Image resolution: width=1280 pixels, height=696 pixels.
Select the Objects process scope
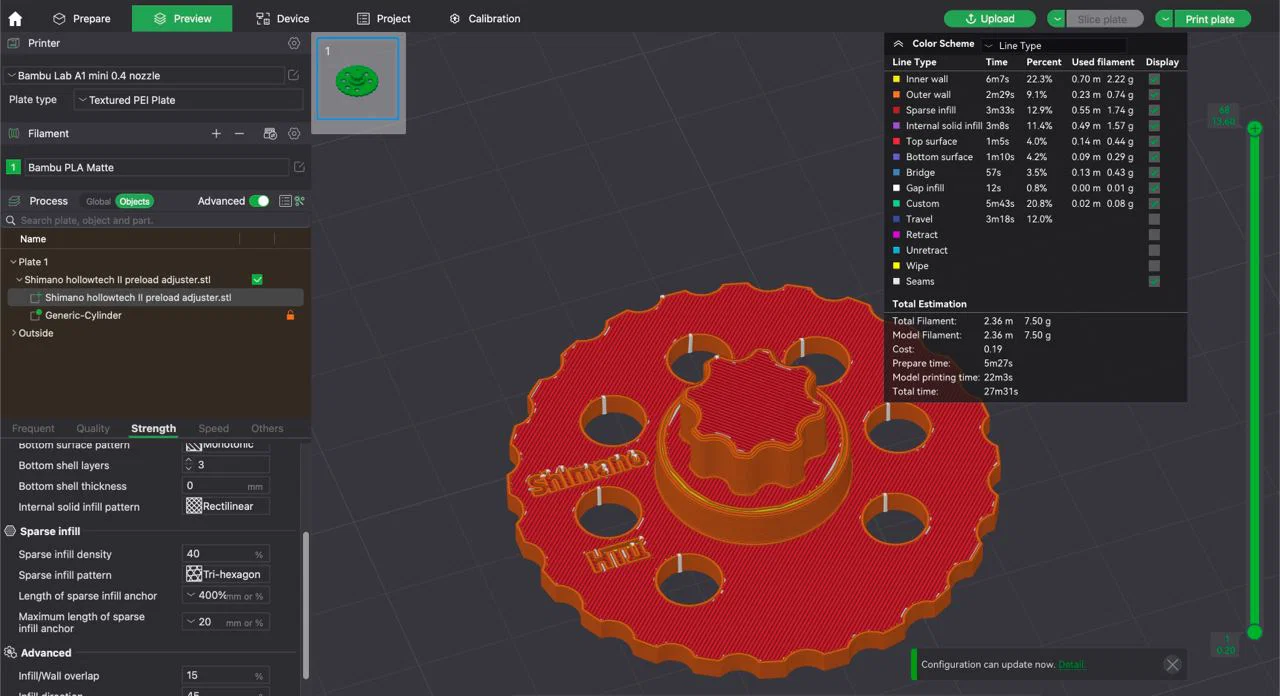[x=134, y=201]
